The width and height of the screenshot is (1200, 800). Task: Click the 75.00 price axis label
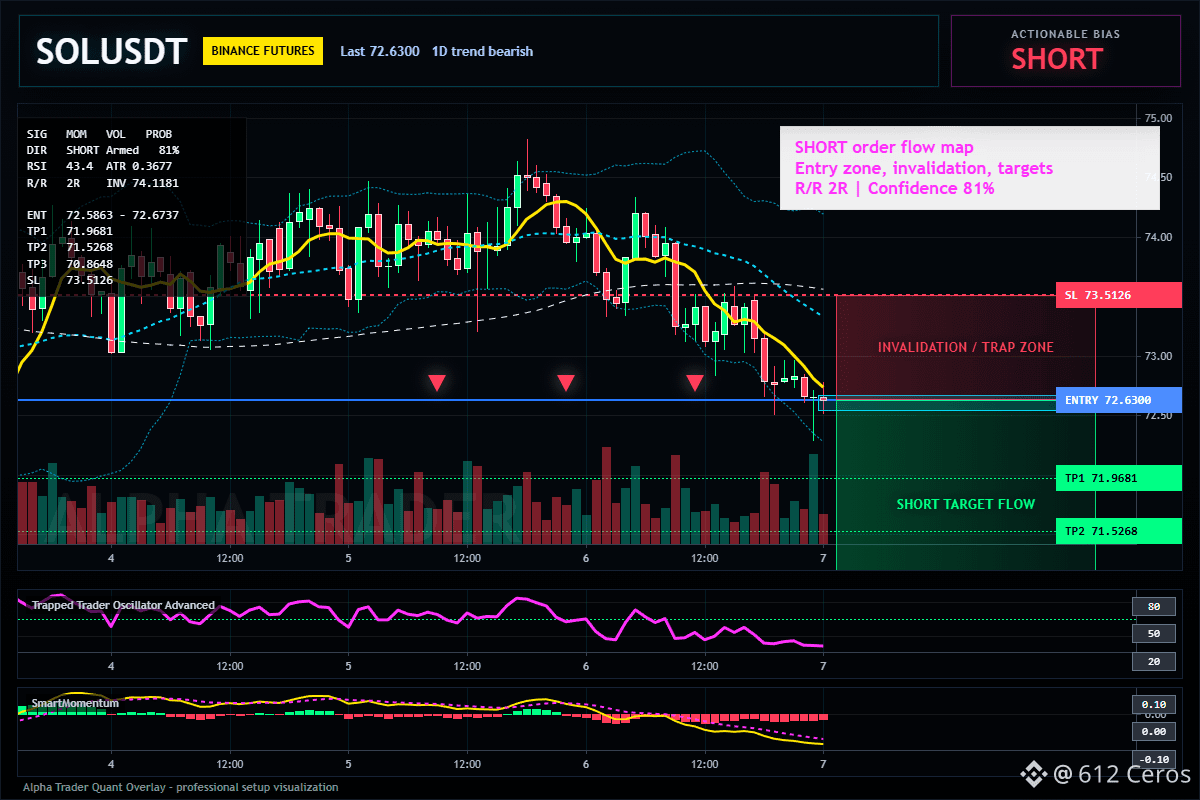(x=1158, y=118)
